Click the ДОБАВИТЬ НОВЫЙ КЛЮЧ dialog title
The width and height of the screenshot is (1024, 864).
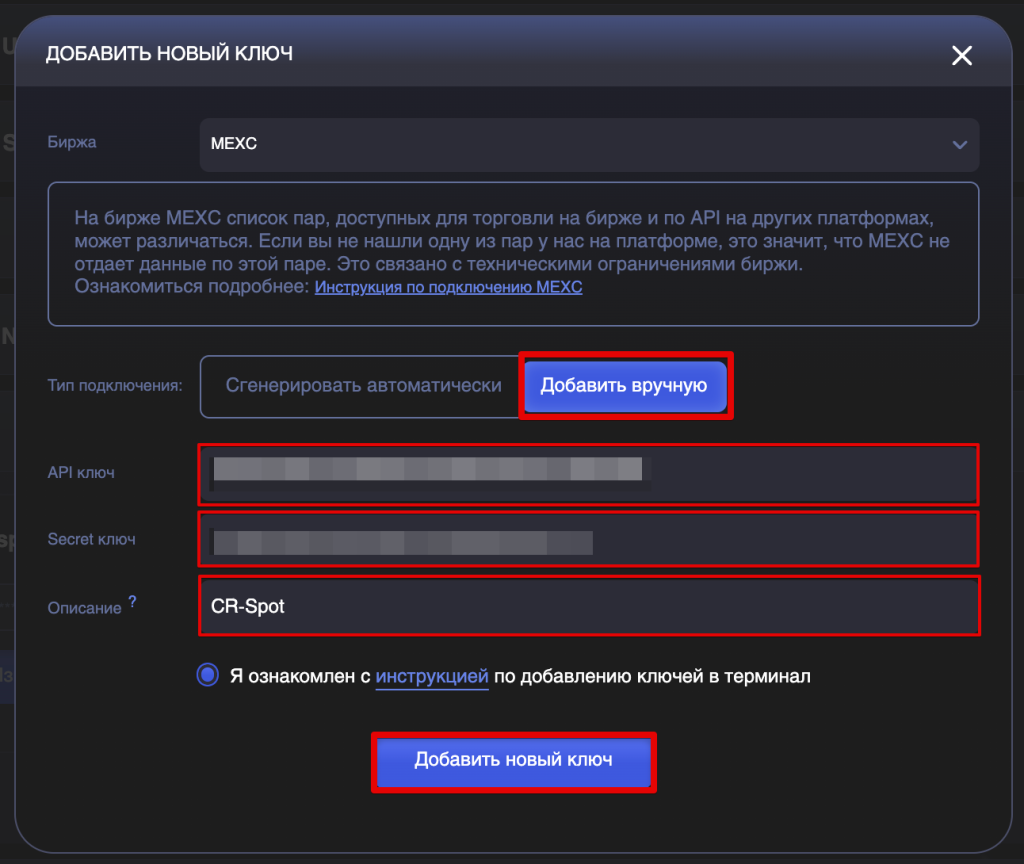point(169,54)
